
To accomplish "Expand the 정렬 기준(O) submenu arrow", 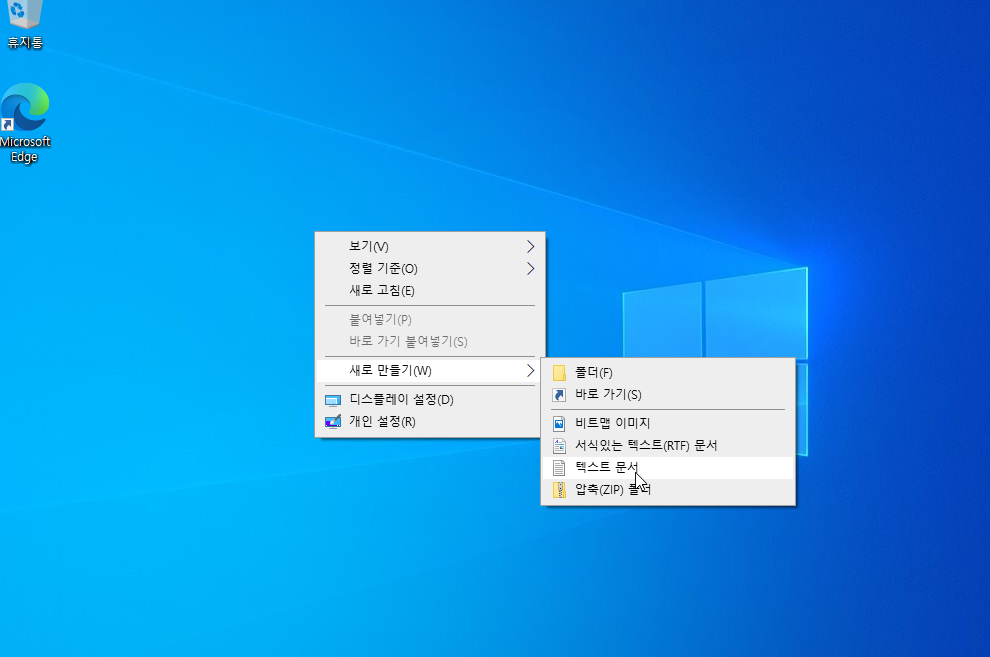I will [530, 269].
